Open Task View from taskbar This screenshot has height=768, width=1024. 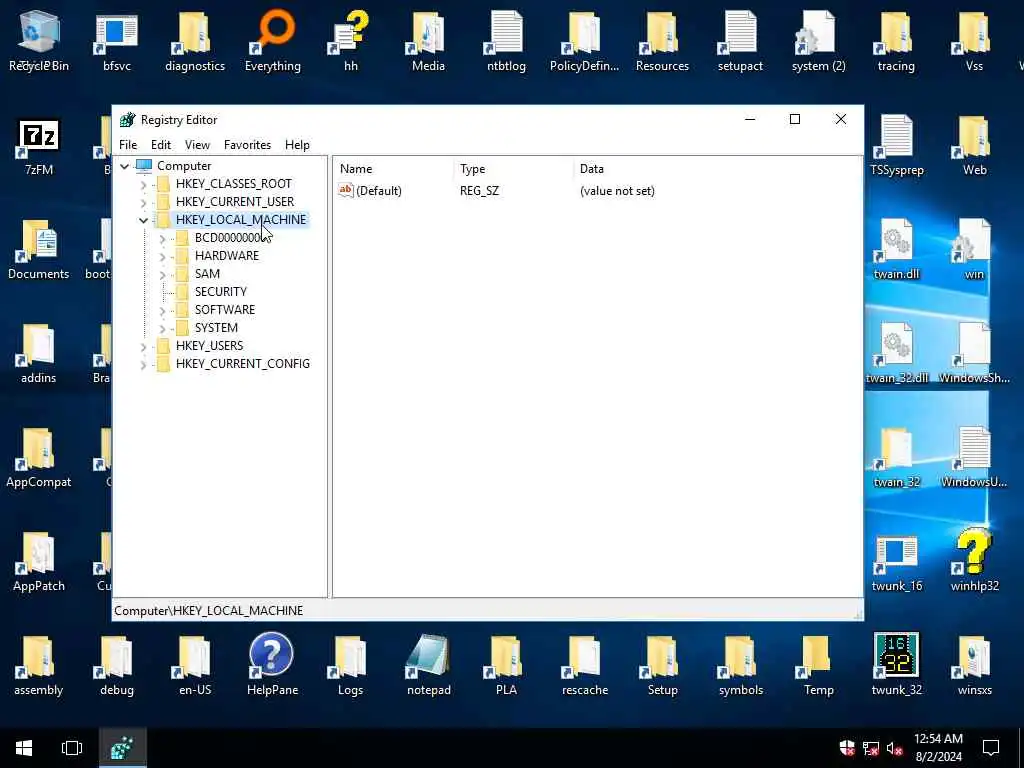(72, 748)
